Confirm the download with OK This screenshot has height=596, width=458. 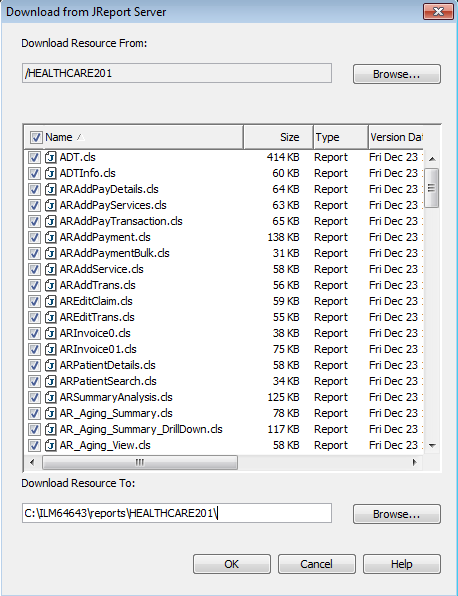[x=232, y=564]
